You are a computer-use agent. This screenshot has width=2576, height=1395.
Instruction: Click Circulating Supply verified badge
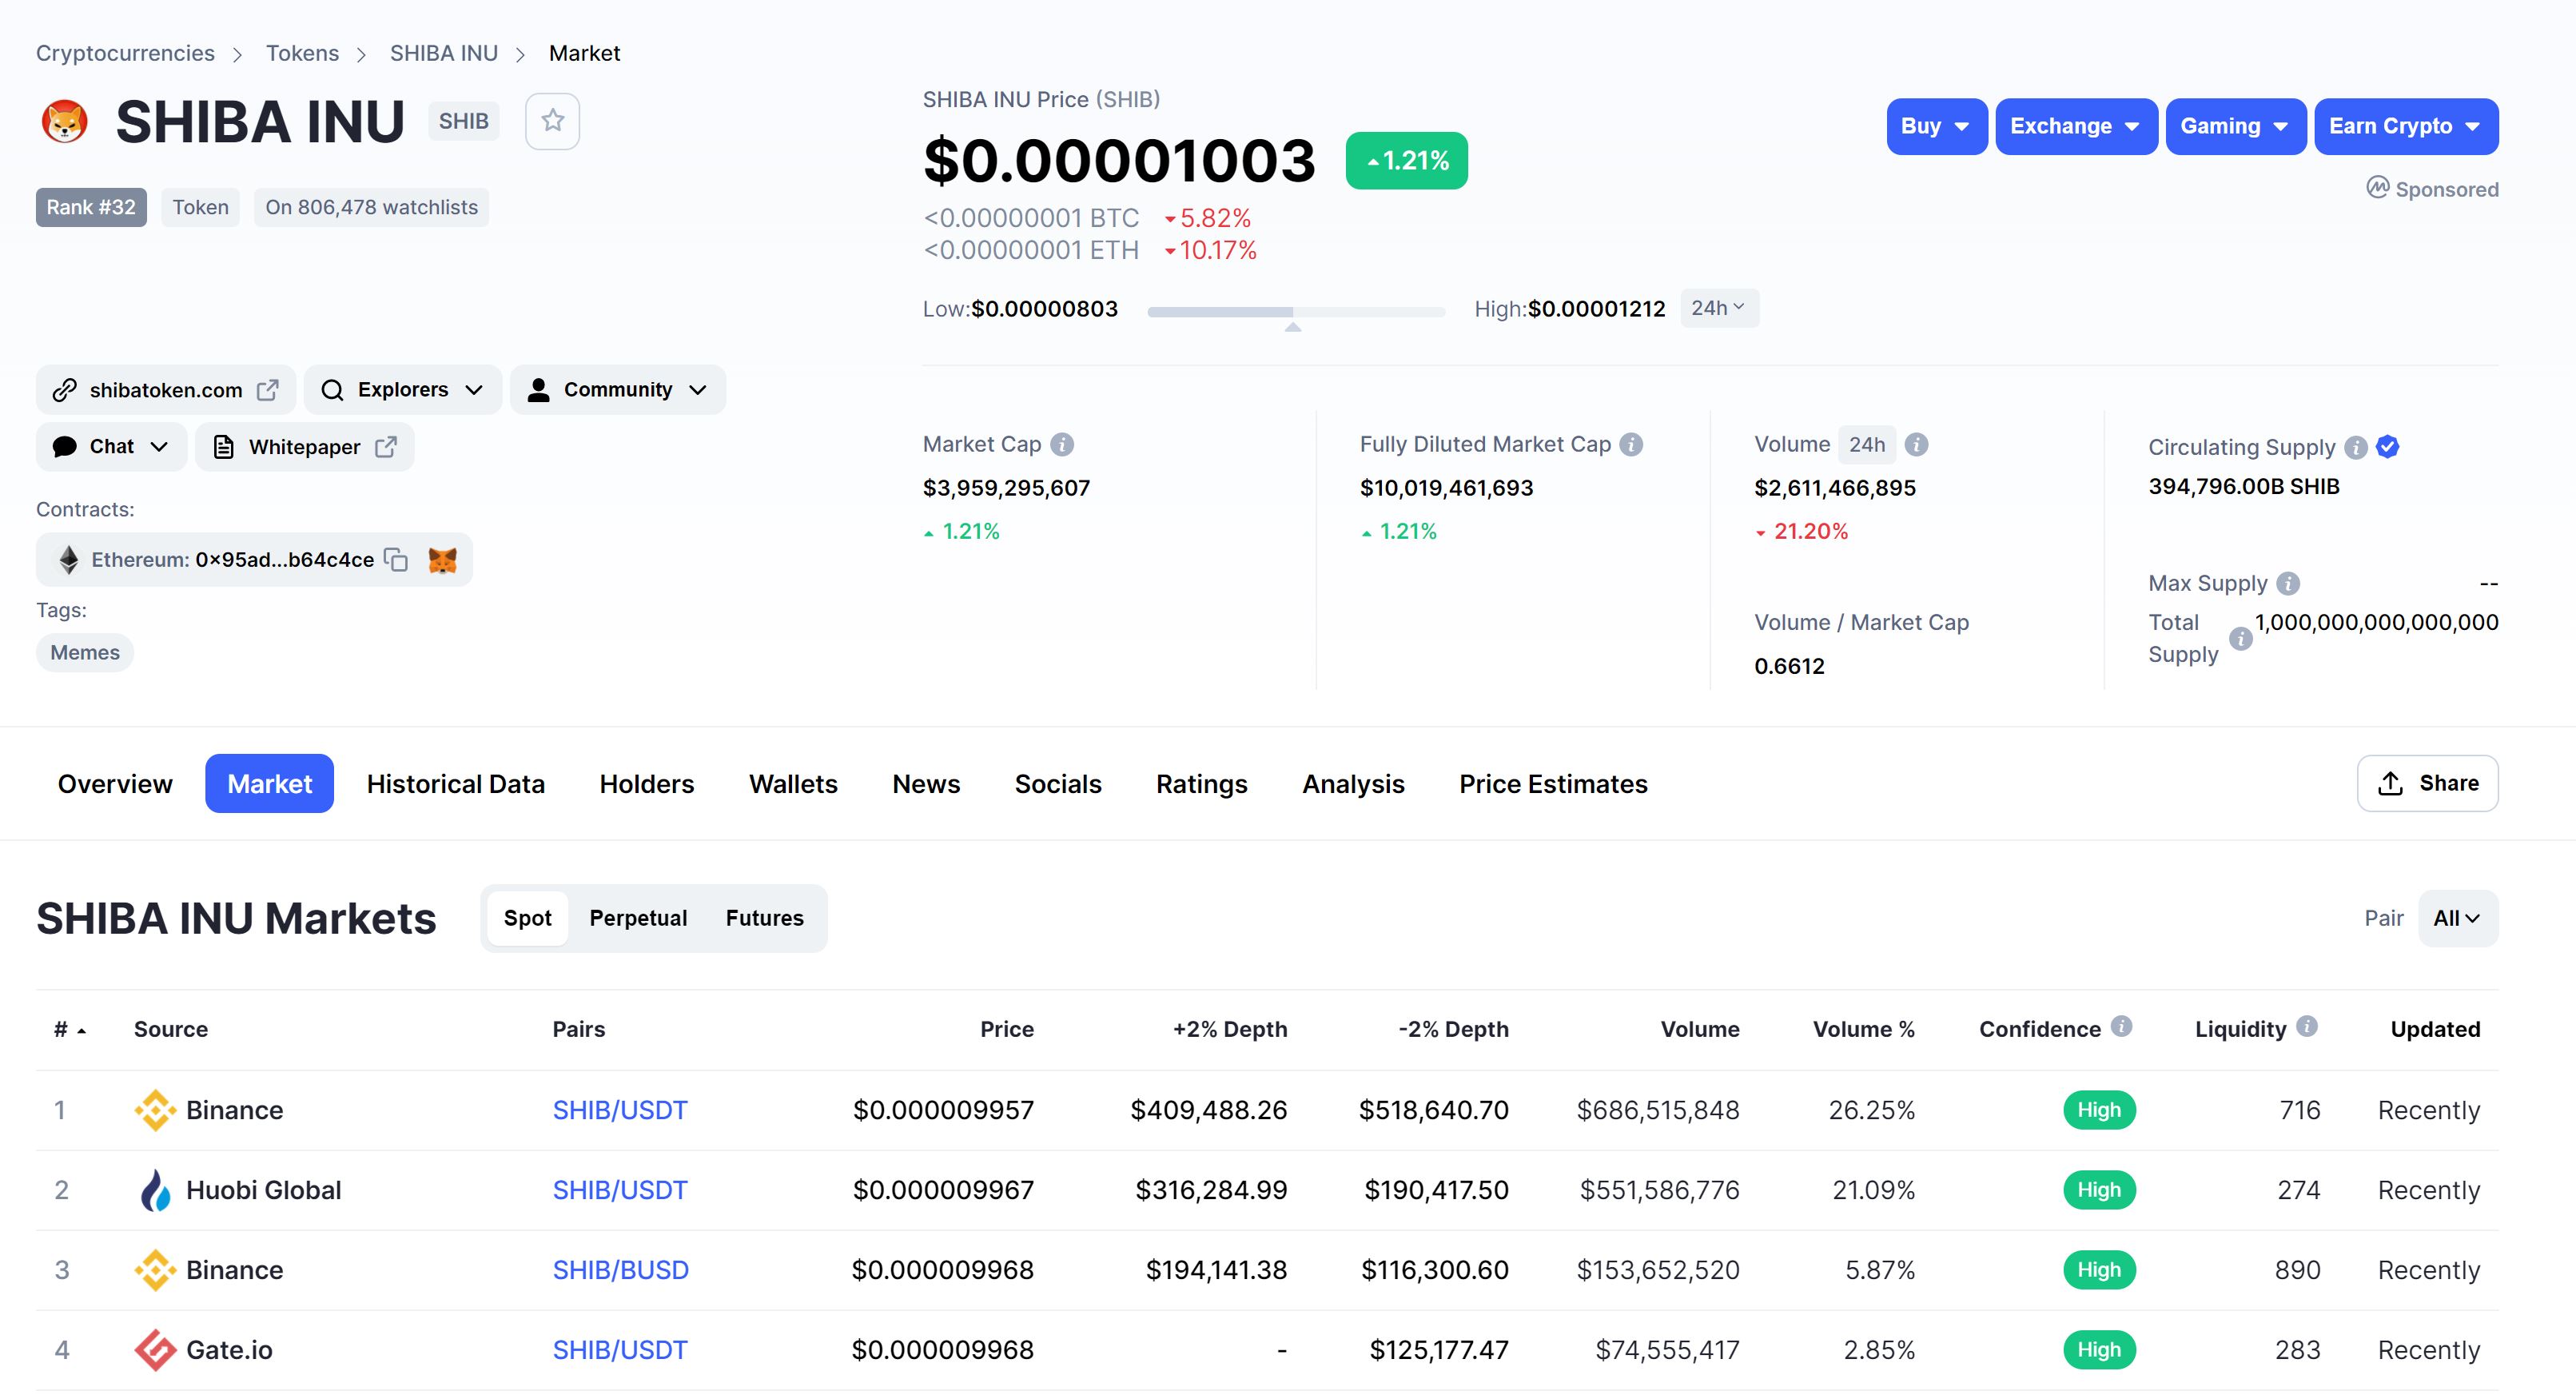click(x=2388, y=447)
